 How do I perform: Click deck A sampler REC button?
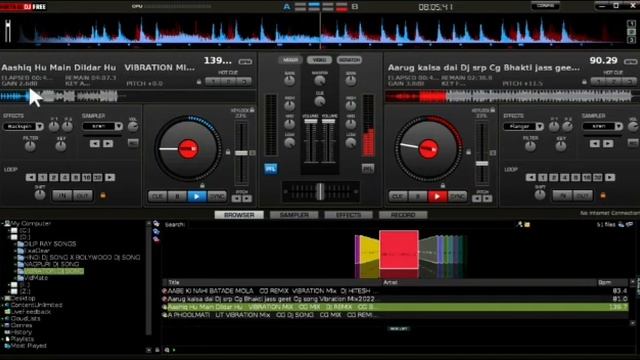(x=133, y=143)
